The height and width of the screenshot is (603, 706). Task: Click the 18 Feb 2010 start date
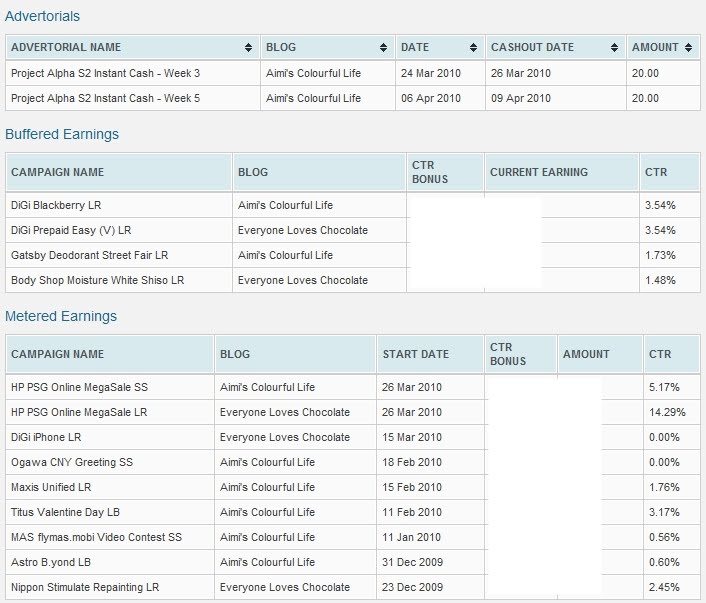tap(412, 462)
